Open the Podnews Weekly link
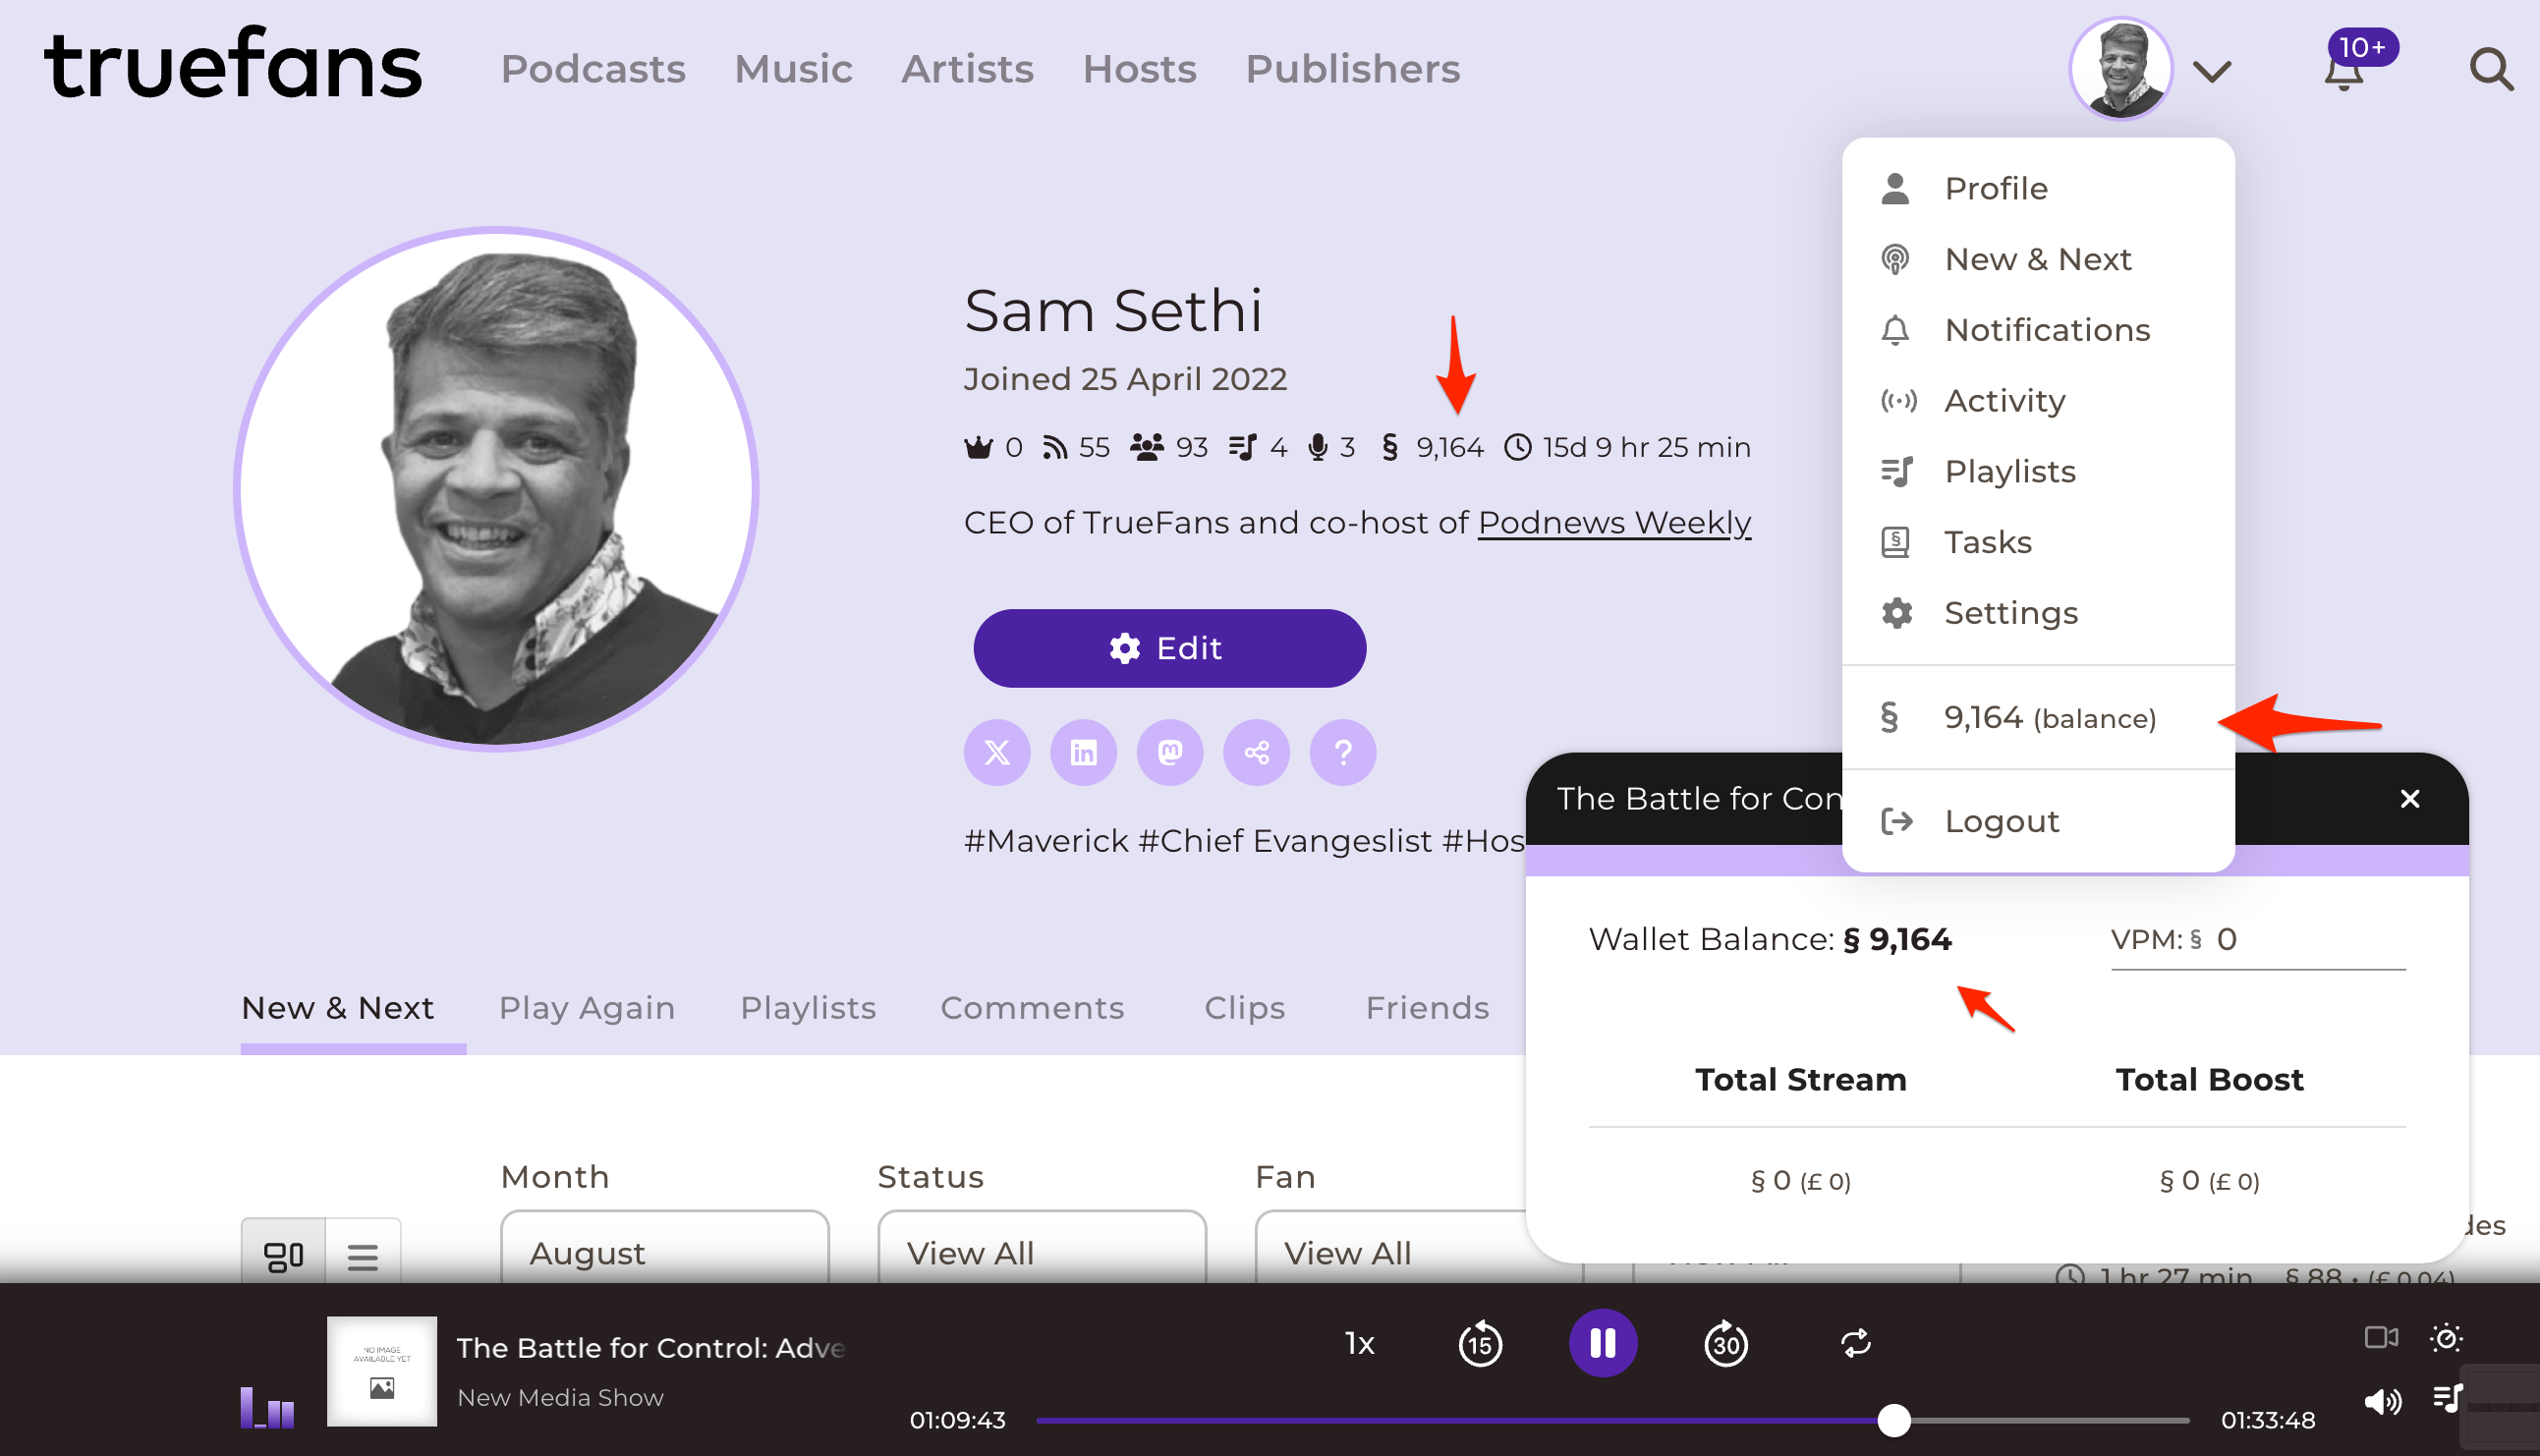 coord(1614,523)
